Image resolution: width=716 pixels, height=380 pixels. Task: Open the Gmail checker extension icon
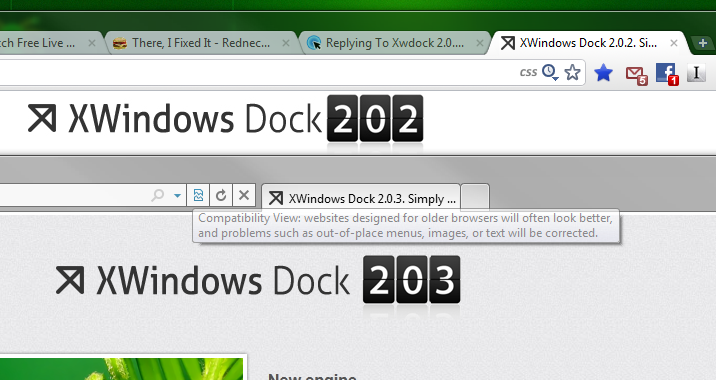637,75
